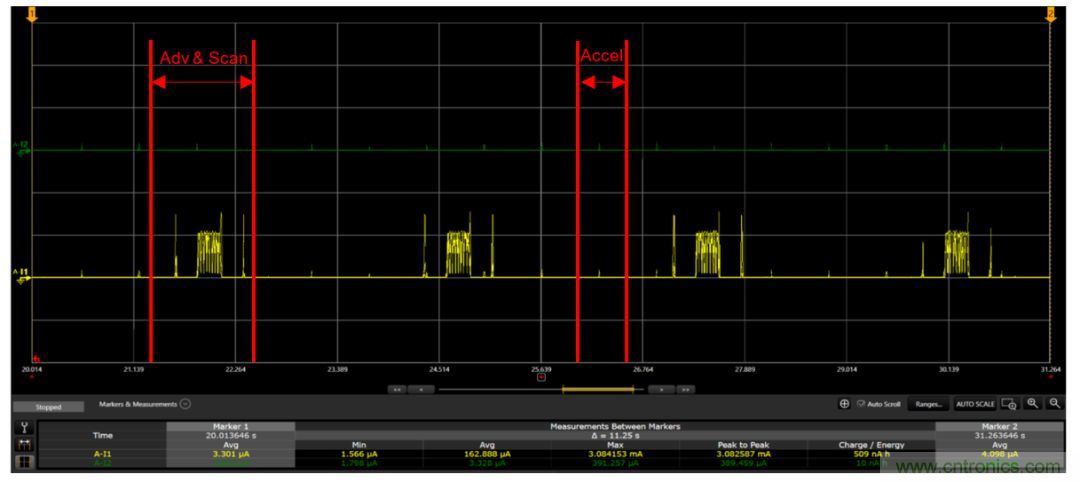Click the crosshair center icon beside Auto Scroll

point(844,404)
